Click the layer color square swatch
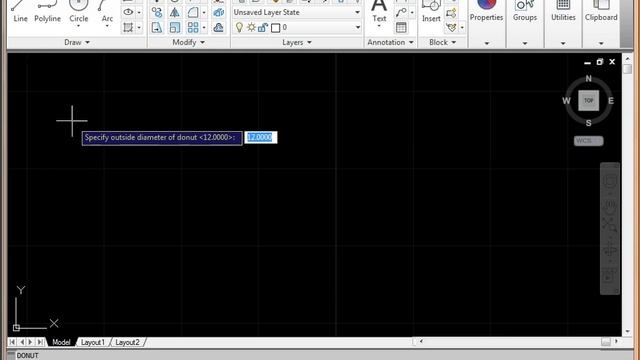 point(276,28)
